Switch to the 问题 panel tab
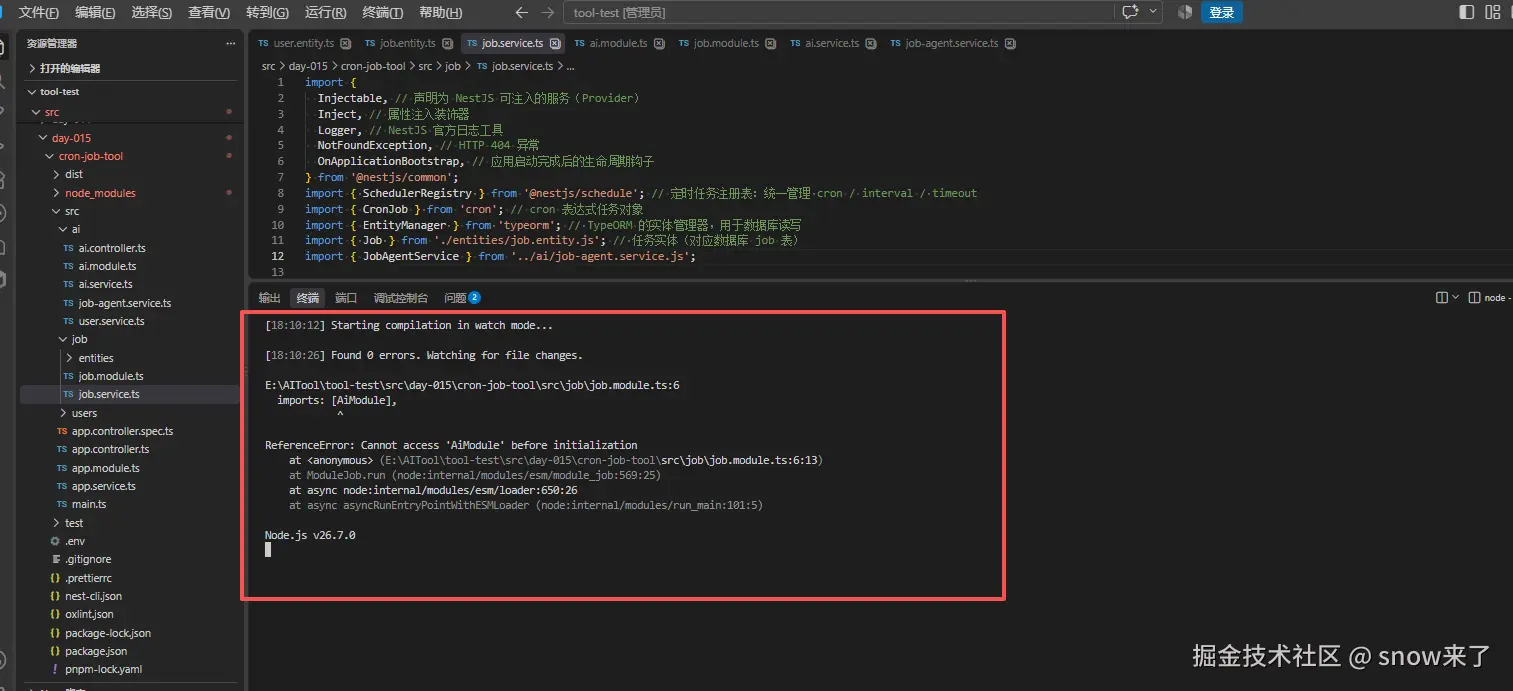 click(x=462, y=298)
